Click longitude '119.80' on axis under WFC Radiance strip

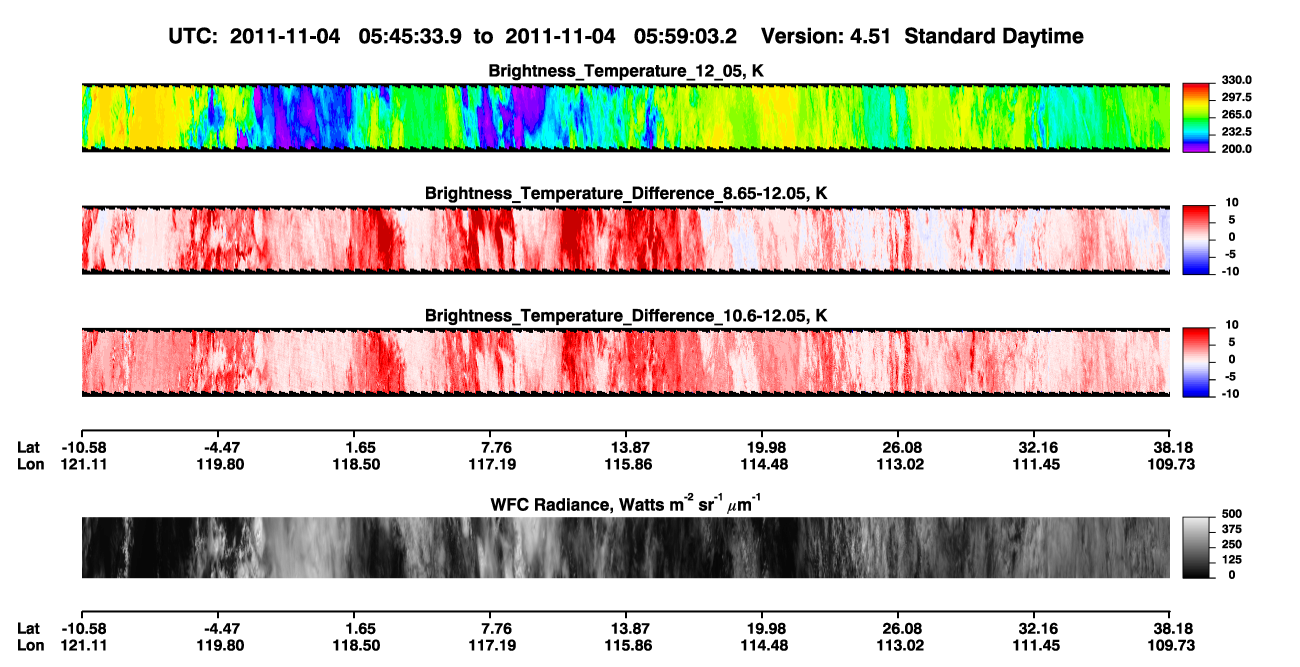(x=222, y=646)
